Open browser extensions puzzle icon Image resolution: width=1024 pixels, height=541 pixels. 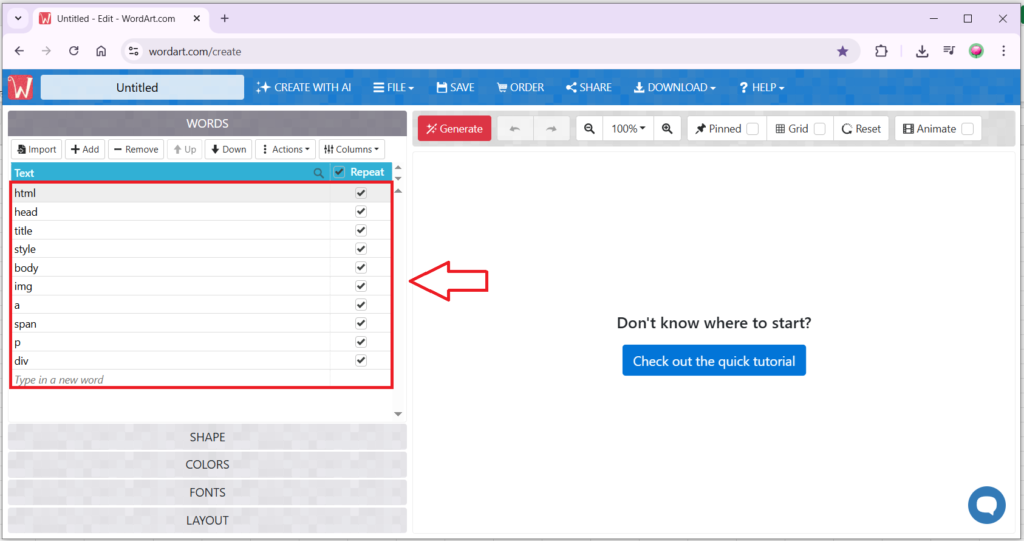coord(881,51)
